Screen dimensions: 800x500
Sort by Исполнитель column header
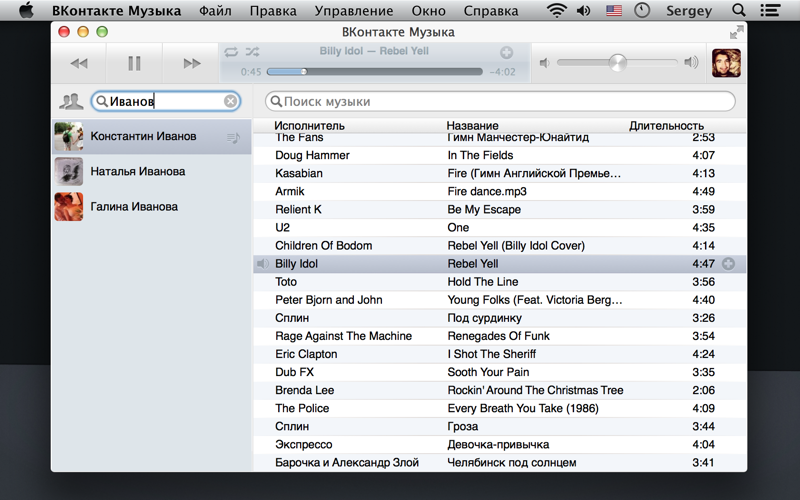309,126
